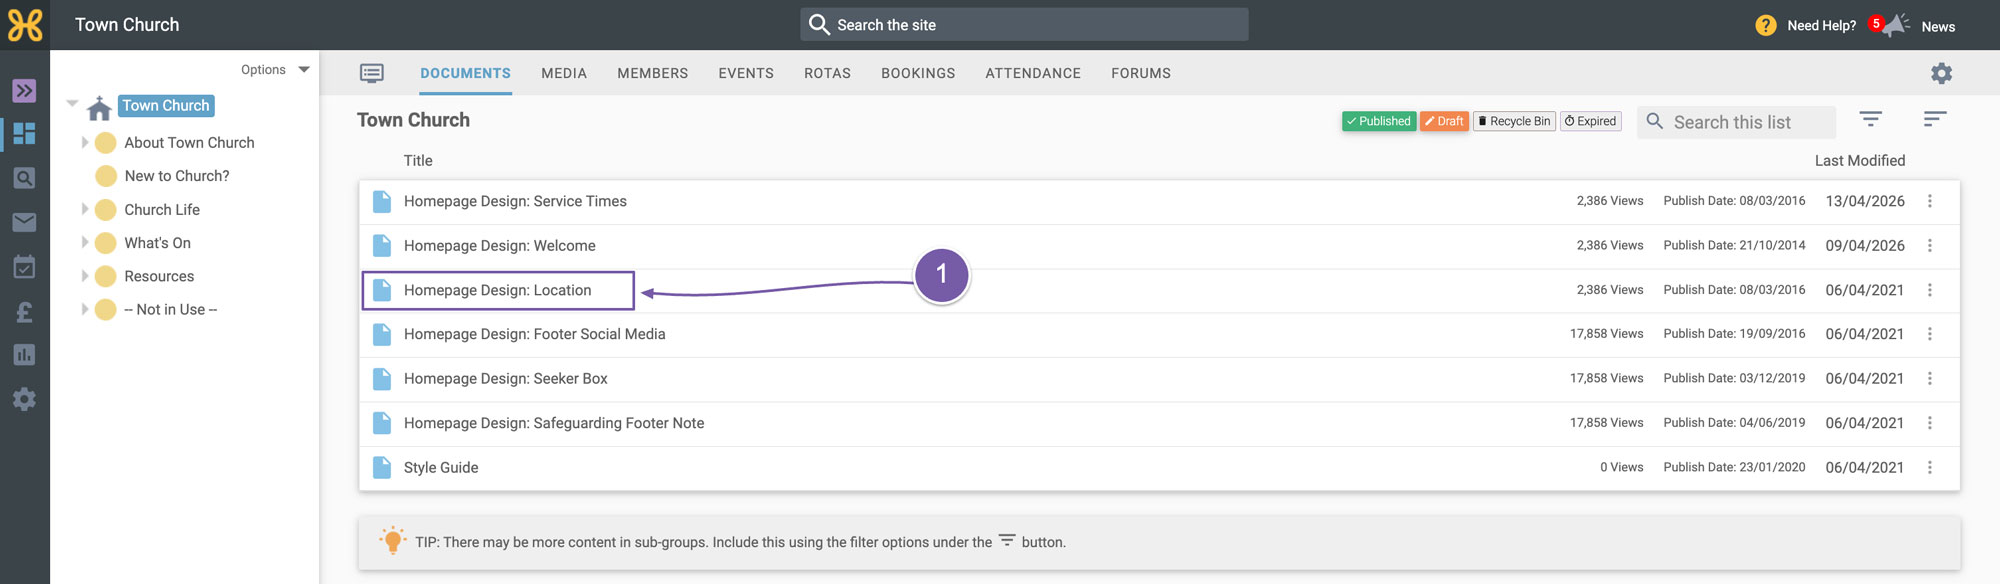Open the sort order icon
2000x584 pixels.
[1935, 119]
